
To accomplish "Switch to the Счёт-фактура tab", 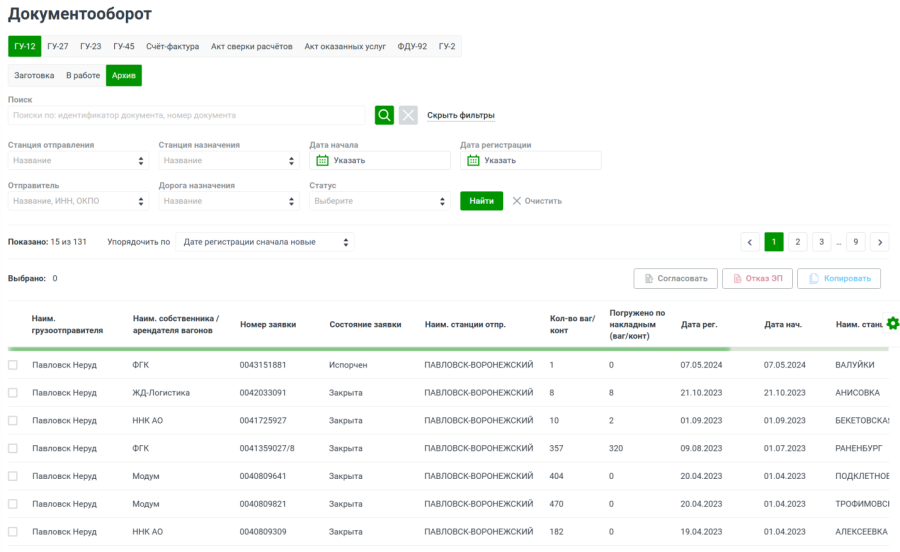I will [172, 46].
